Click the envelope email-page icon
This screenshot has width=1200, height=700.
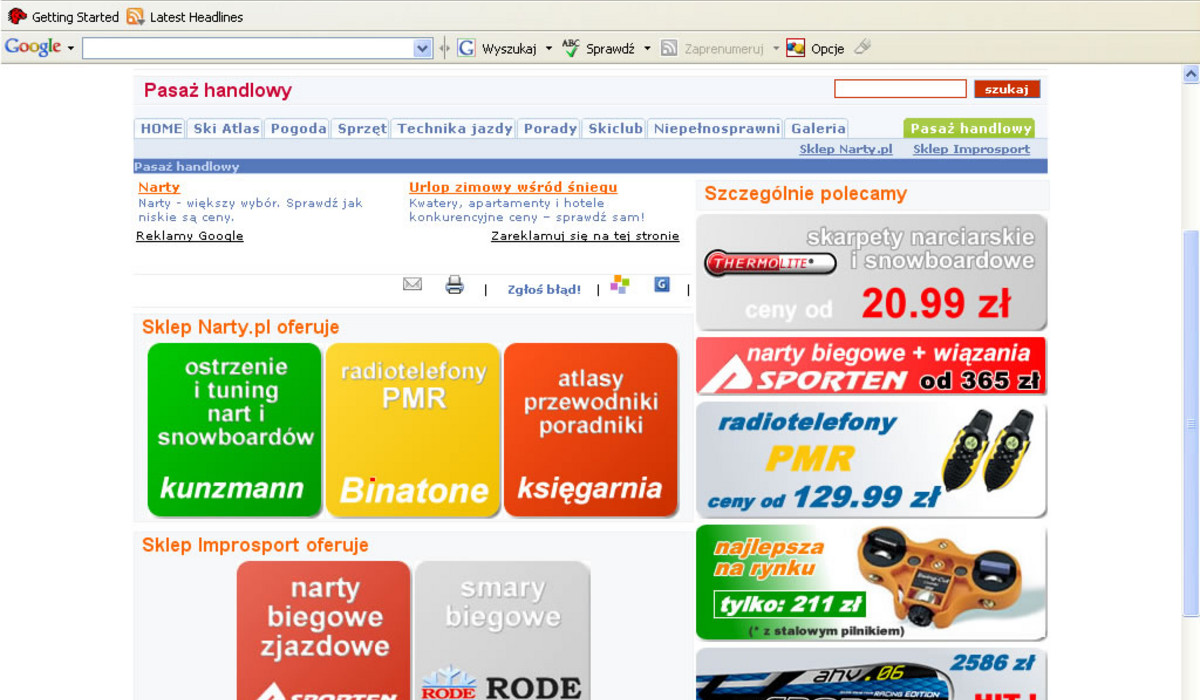[x=412, y=285]
